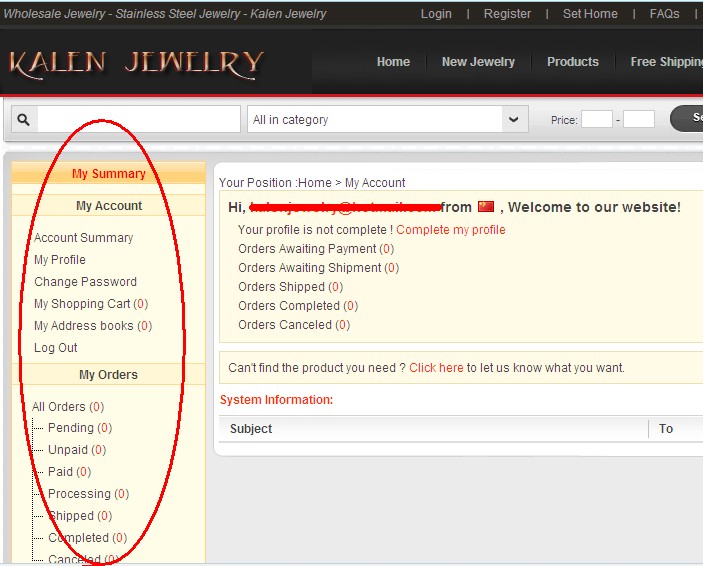The image size is (703, 566).
Task: Click the Complete my profile link
Action: click(451, 230)
